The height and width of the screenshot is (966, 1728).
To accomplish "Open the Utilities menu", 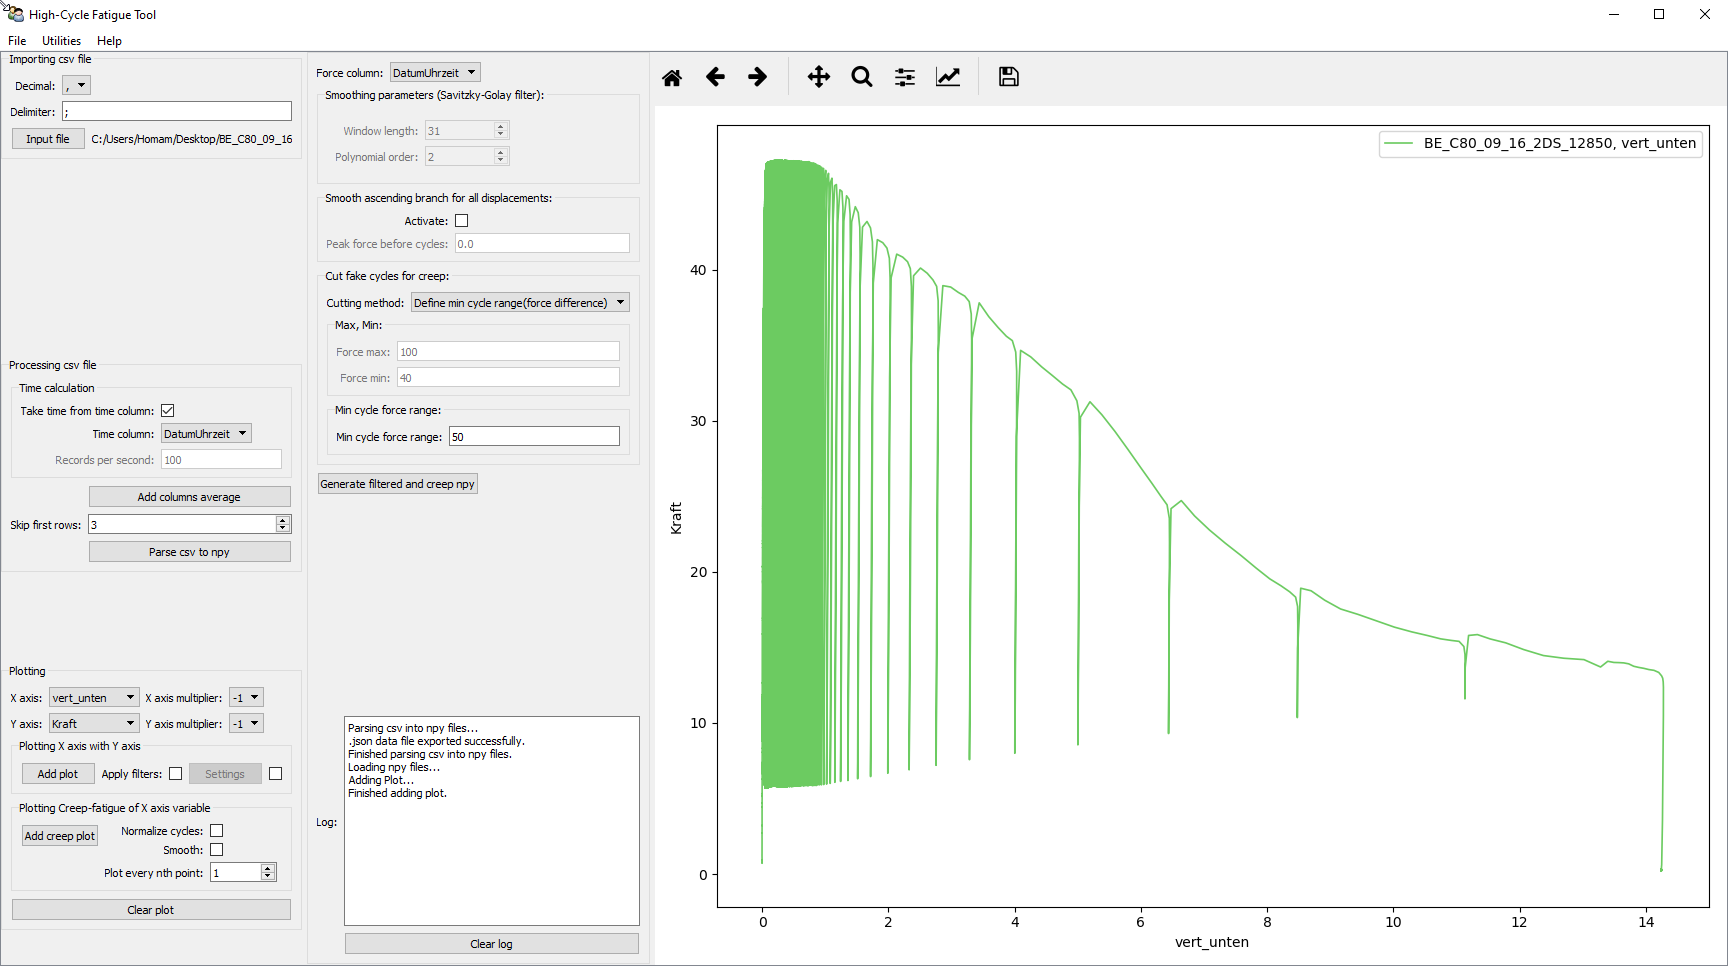I will (61, 41).
